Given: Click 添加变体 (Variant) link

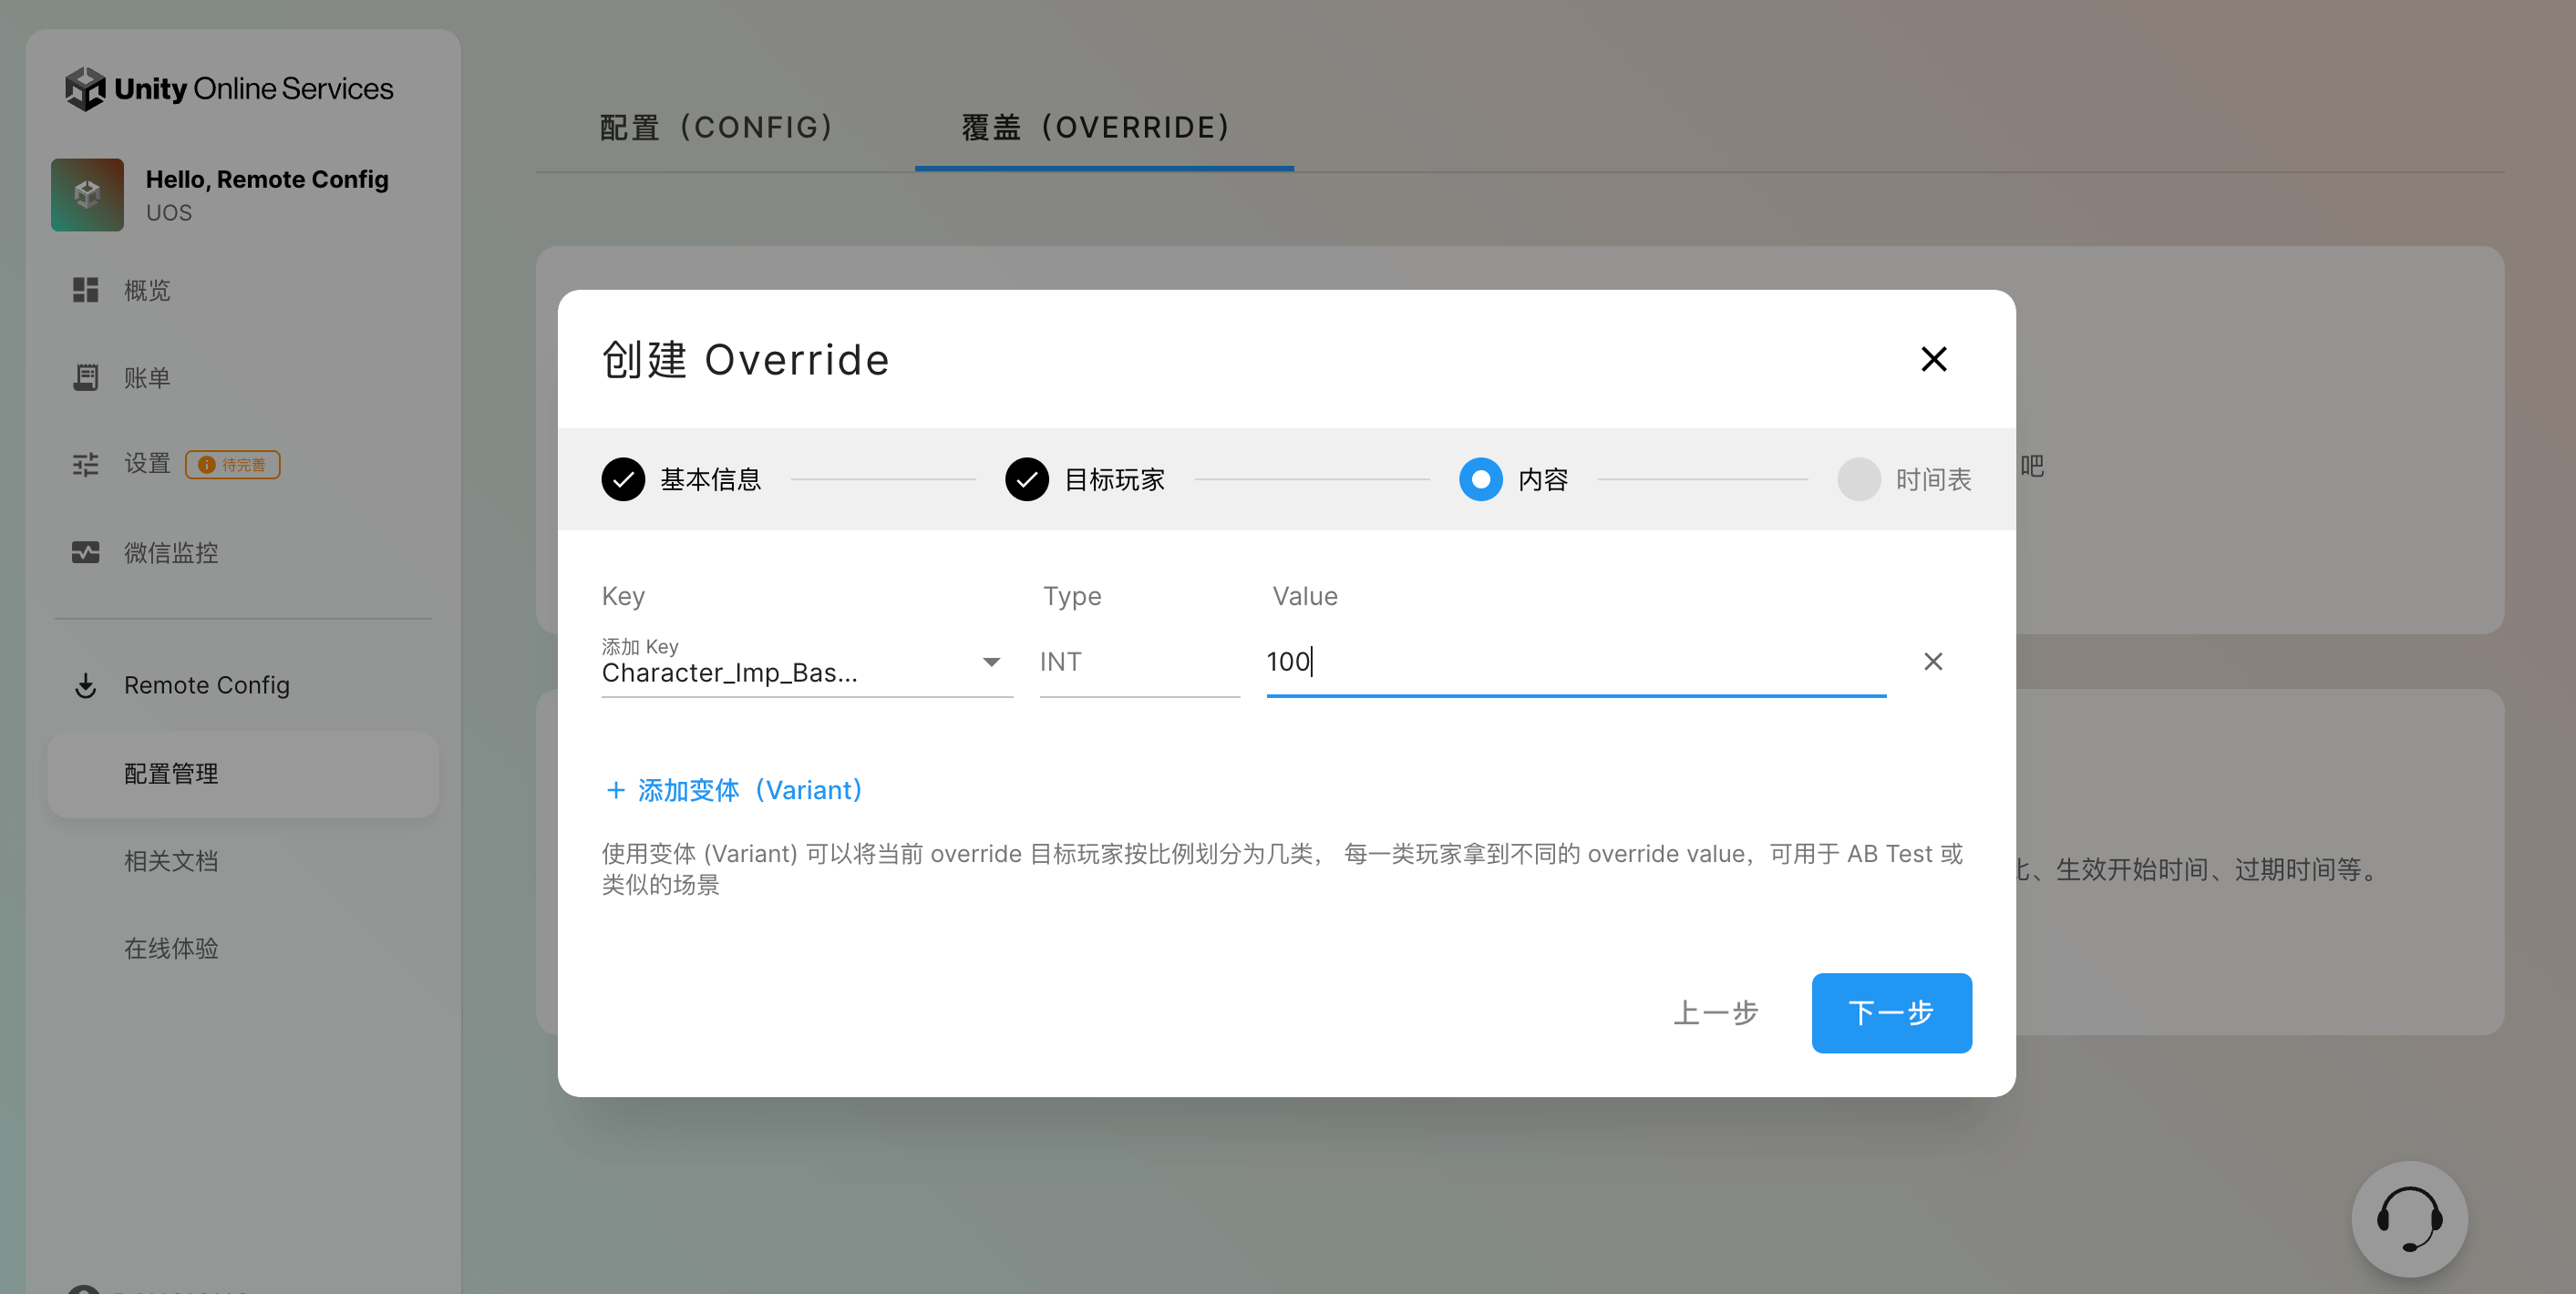Looking at the screenshot, I should click(x=735, y=790).
